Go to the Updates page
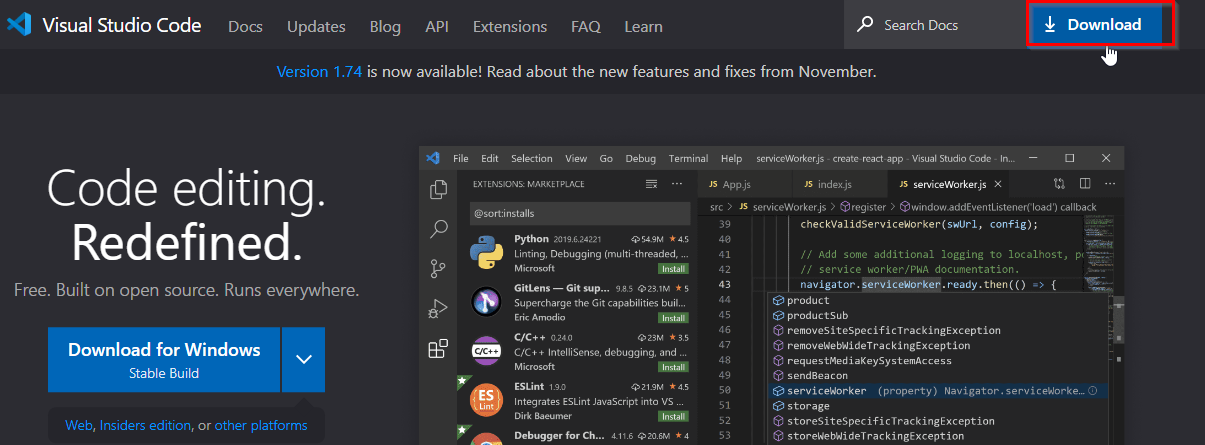Screen dimensions: 1205x445 (316, 26)
